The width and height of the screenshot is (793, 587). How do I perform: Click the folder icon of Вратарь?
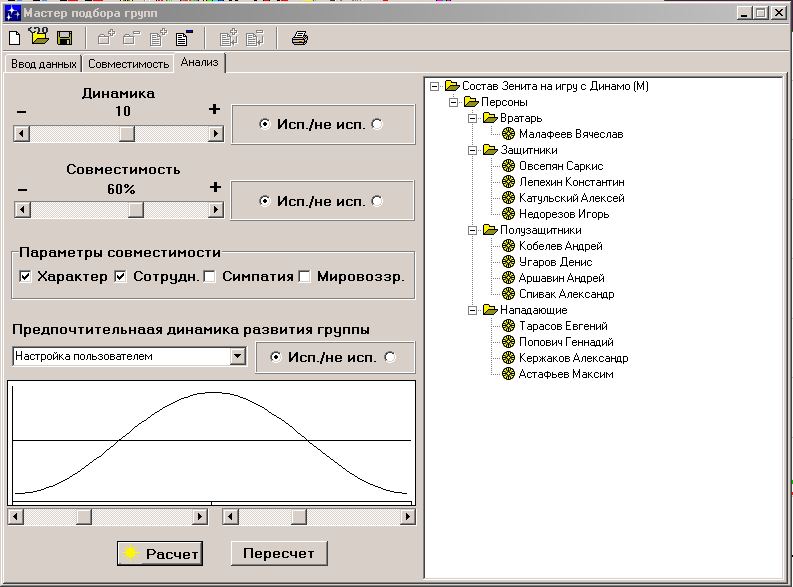491,118
